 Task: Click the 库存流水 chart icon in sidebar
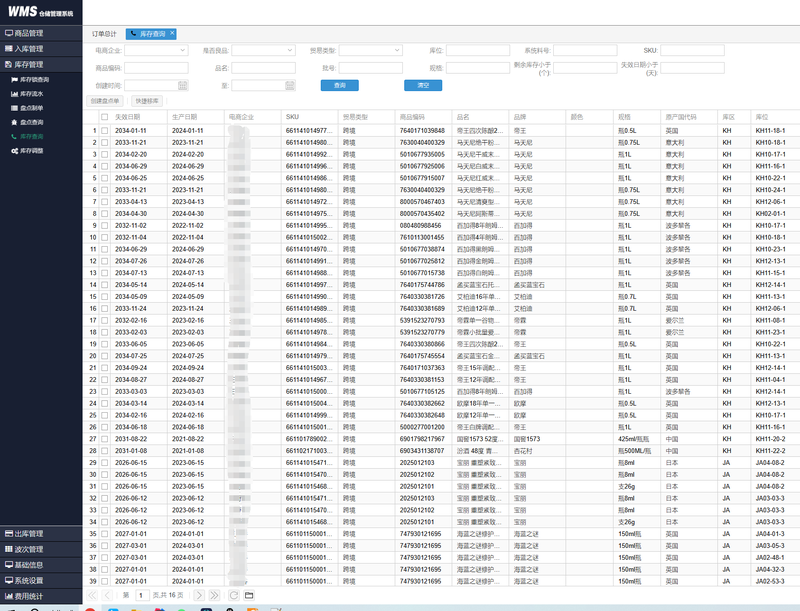click(14, 94)
